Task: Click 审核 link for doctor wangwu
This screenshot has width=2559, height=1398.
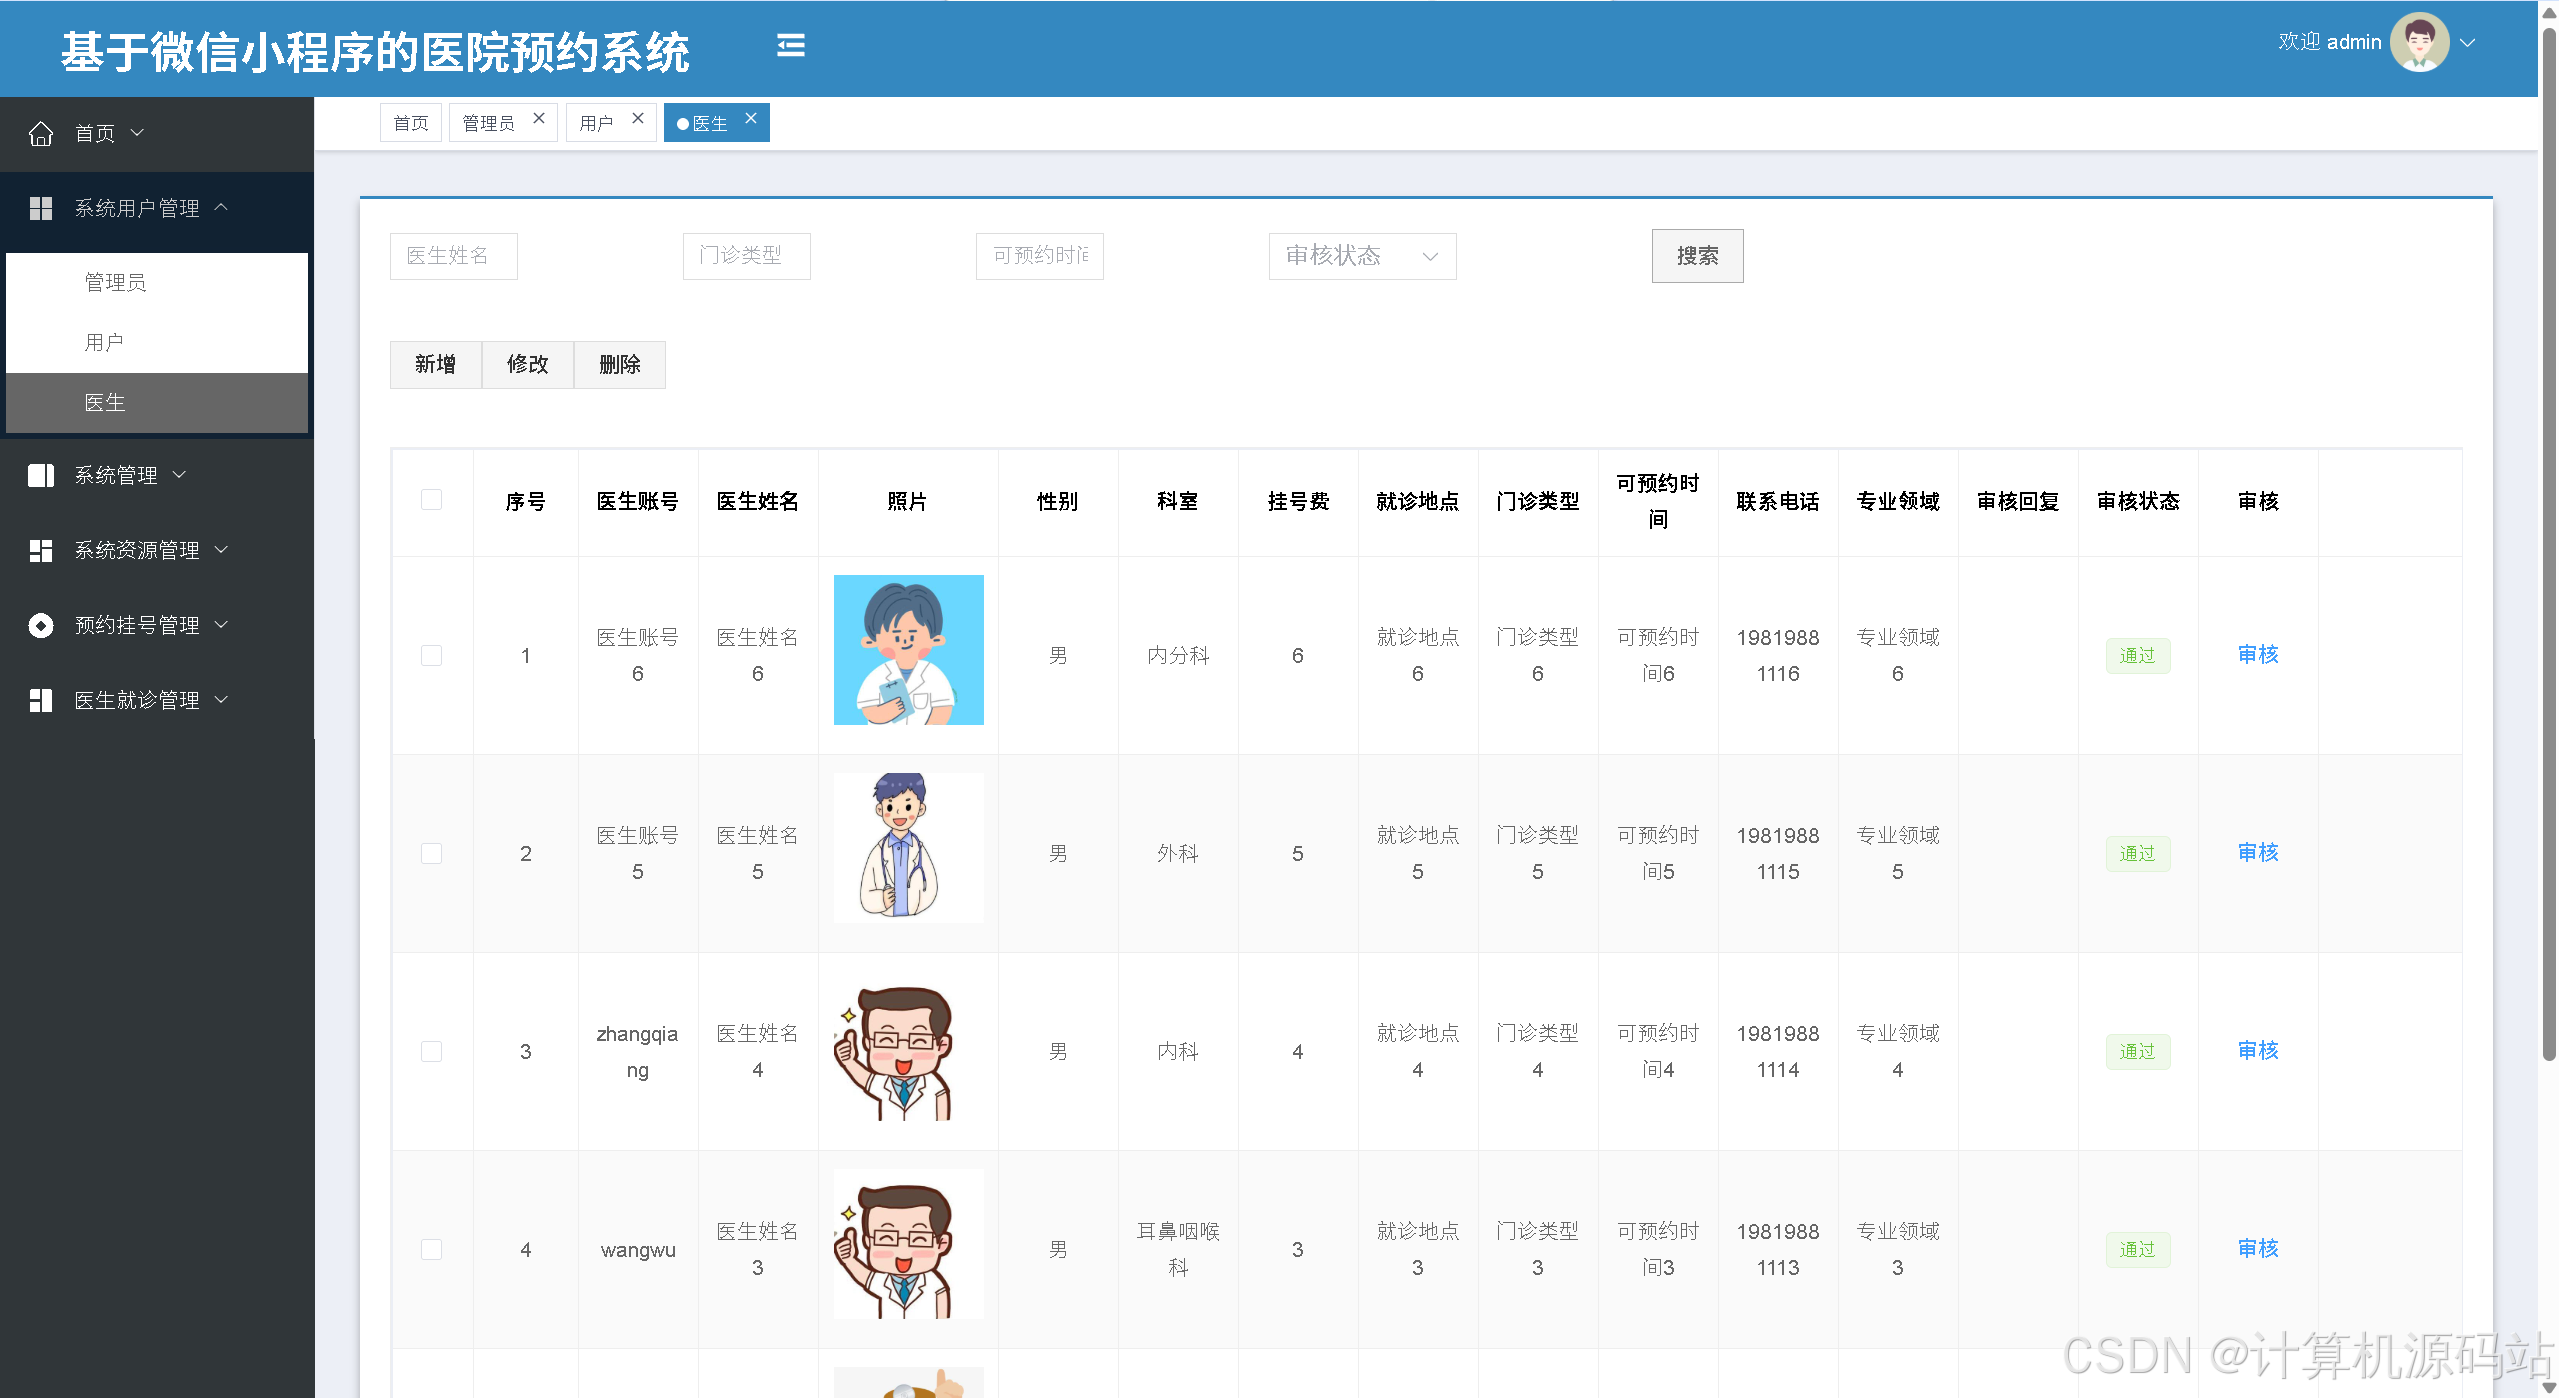Action: 2257,1248
